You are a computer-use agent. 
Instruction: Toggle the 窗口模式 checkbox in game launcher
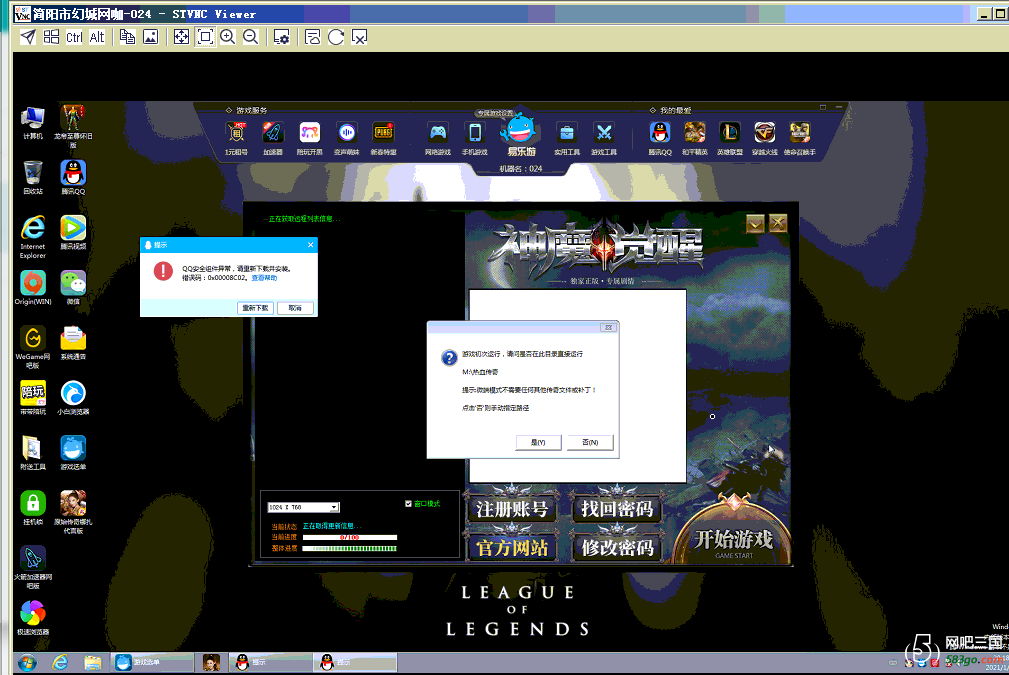(x=408, y=504)
